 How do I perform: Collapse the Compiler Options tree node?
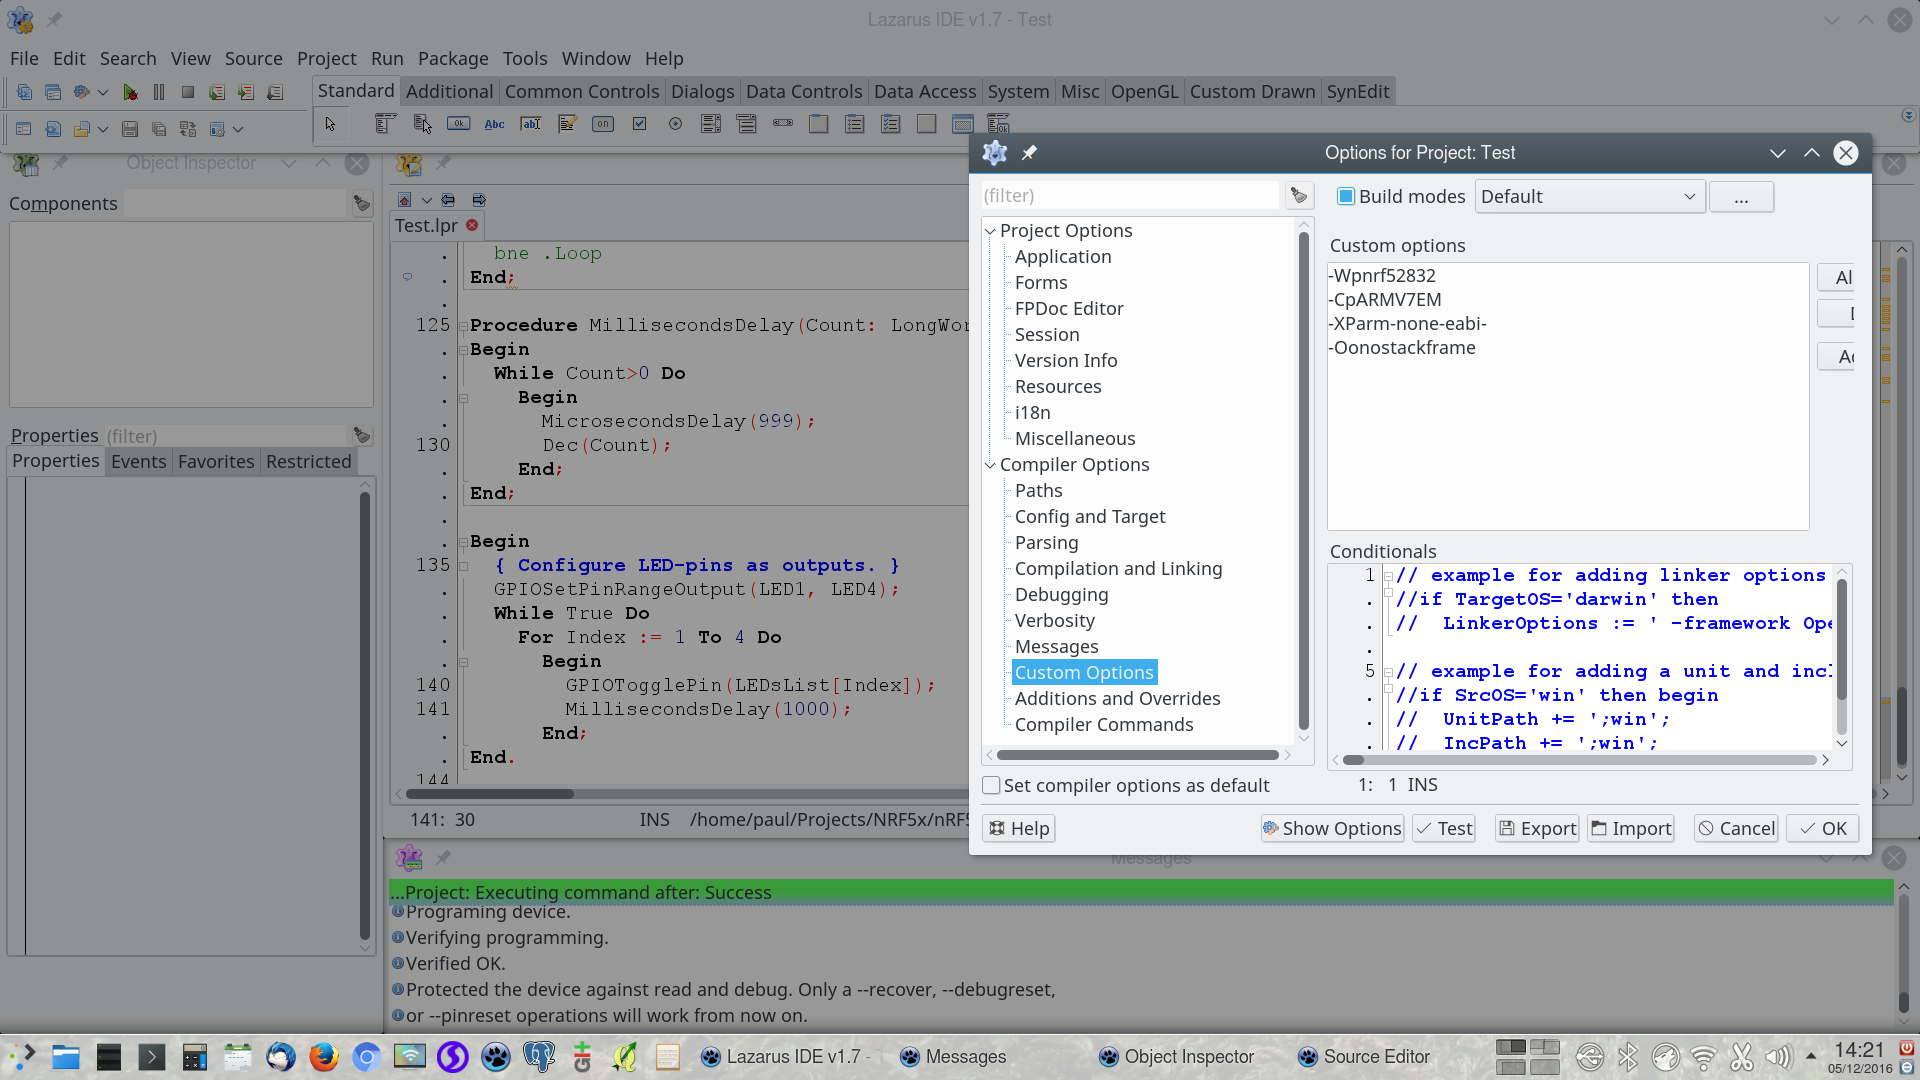(x=991, y=465)
